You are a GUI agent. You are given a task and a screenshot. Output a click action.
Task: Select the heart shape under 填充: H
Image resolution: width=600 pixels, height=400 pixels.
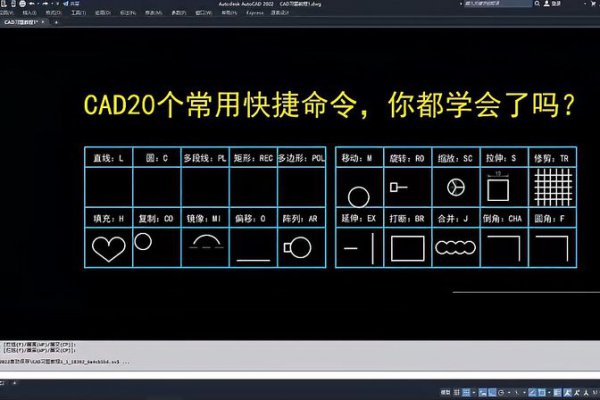pyautogui.click(x=109, y=249)
